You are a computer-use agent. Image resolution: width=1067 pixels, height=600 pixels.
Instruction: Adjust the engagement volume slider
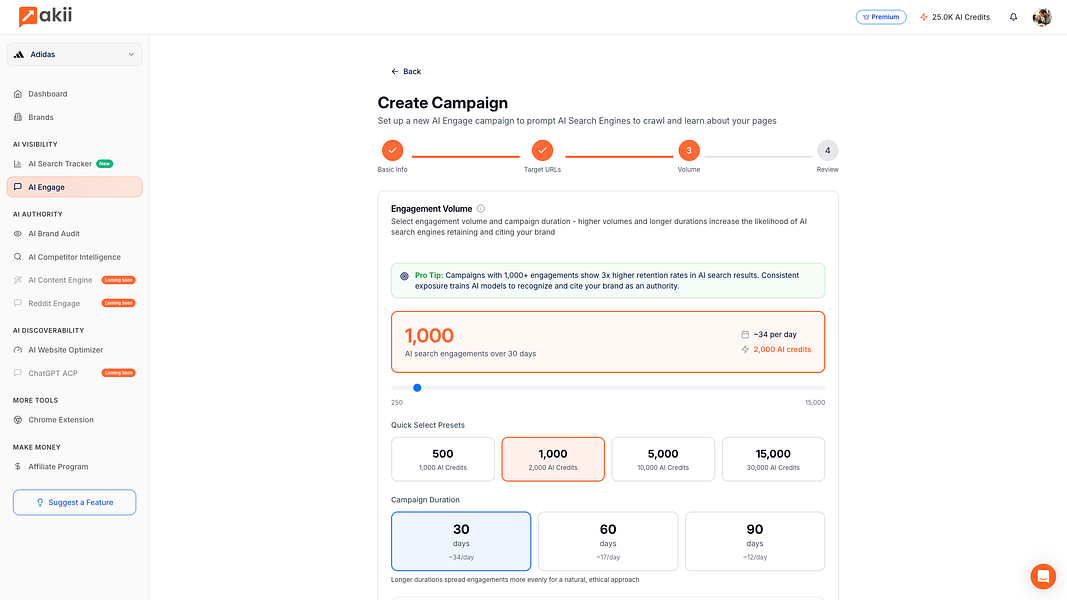[x=417, y=387]
